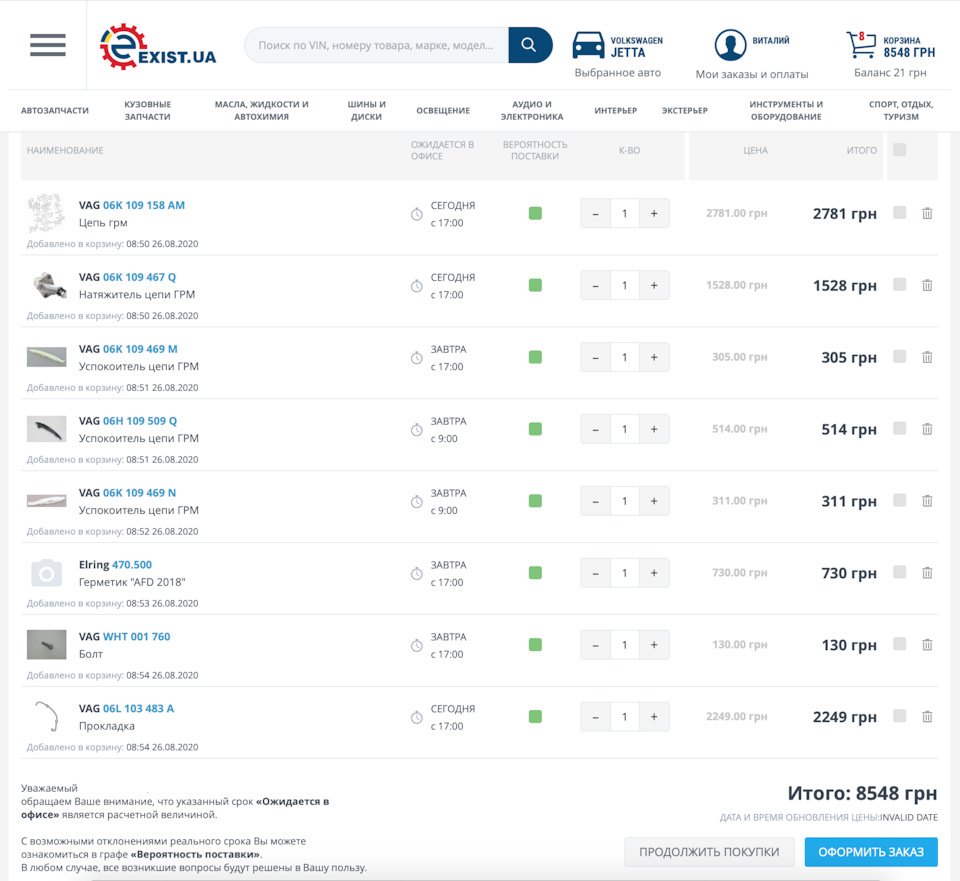This screenshot has height=881, width=960.
Task: Check the 06K 109 467 Q row checkbox
Action: [899, 284]
